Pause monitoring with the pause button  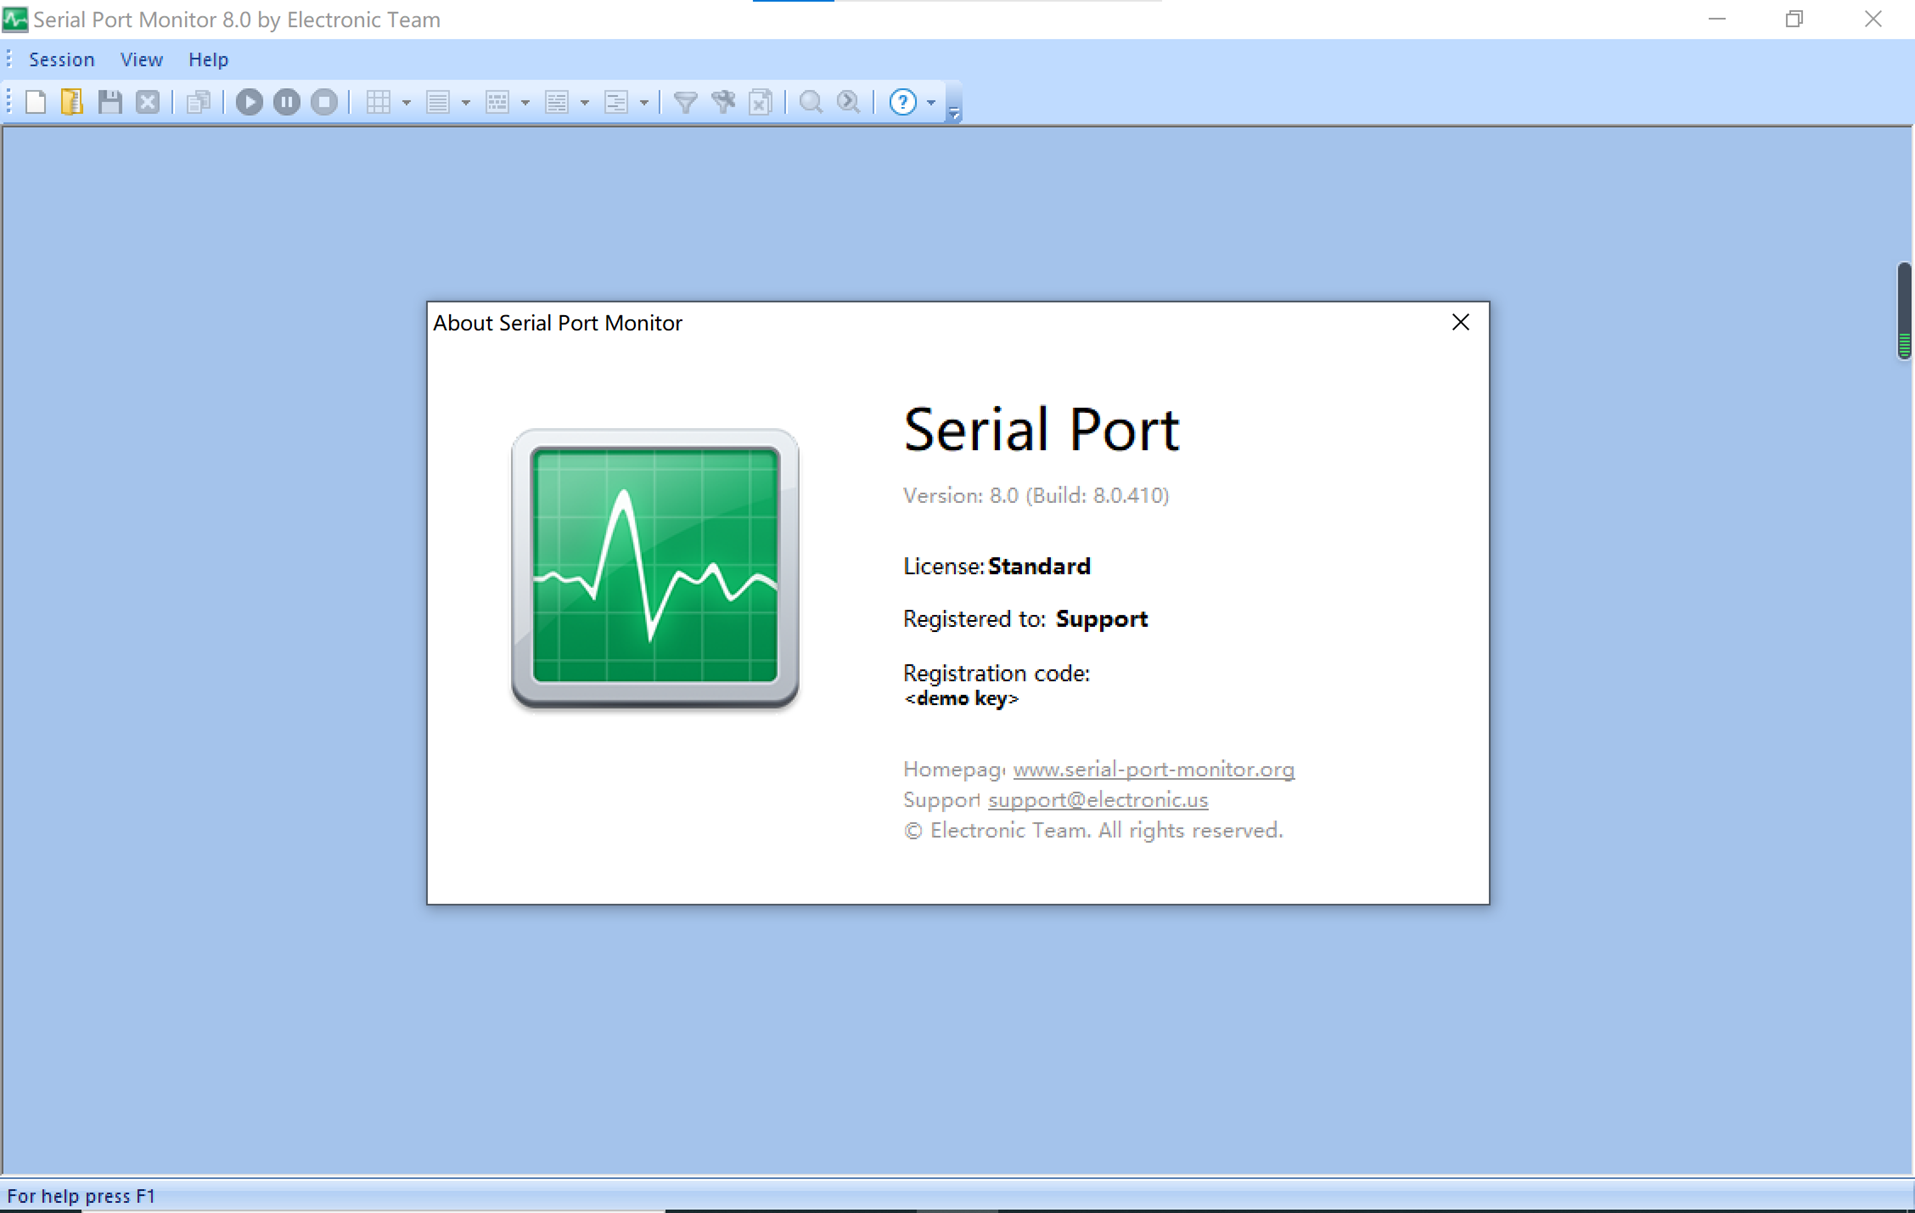(x=287, y=102)
